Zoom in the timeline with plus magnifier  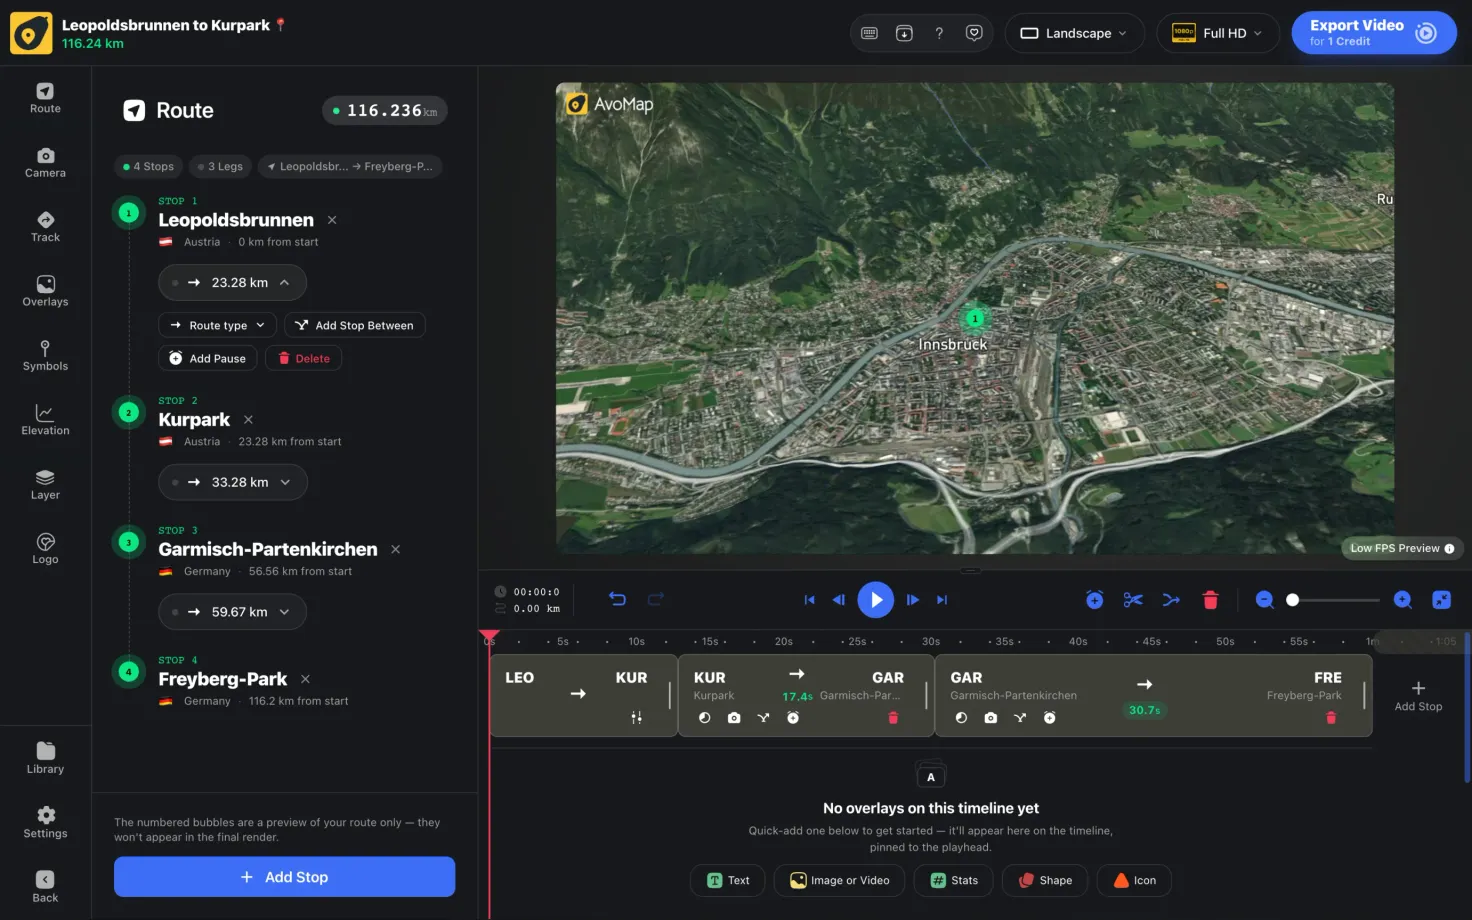pyautogui.click(x=1403, y=600)
